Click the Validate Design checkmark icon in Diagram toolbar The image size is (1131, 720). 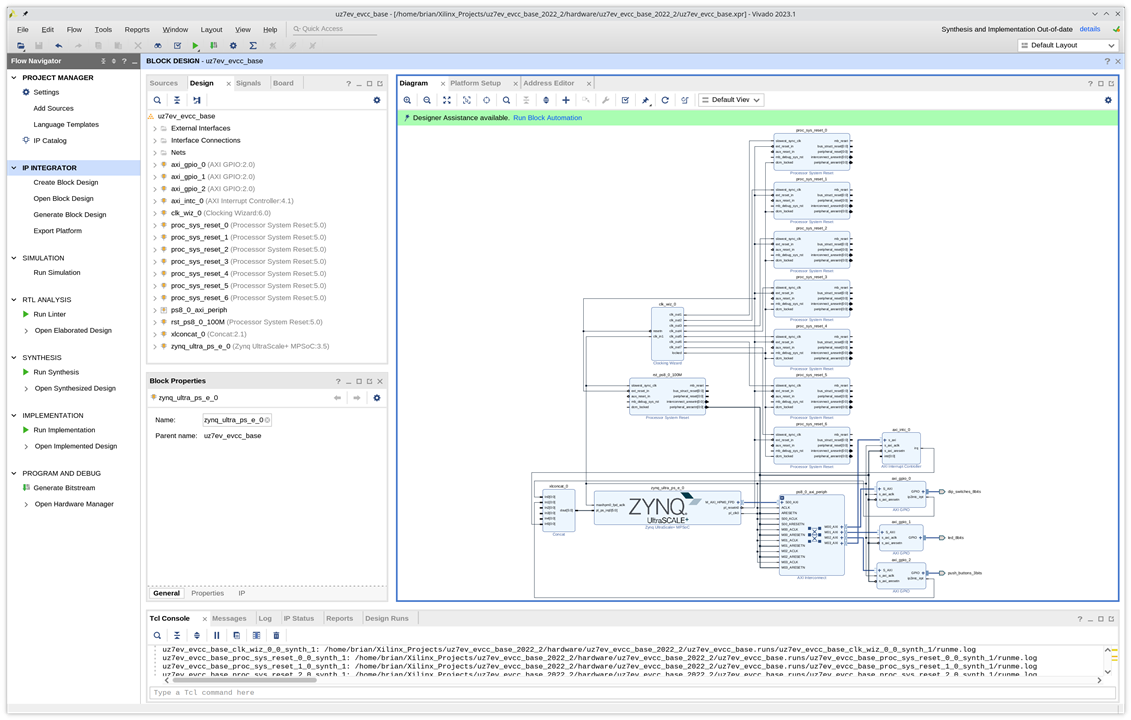pyautogui.click(x=625, y=100)
